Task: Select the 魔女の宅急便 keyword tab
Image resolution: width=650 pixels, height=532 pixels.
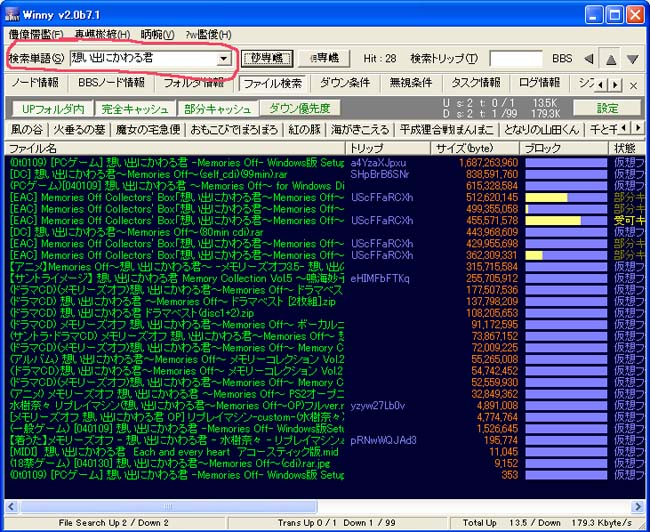Action: [x=148, y=130]
